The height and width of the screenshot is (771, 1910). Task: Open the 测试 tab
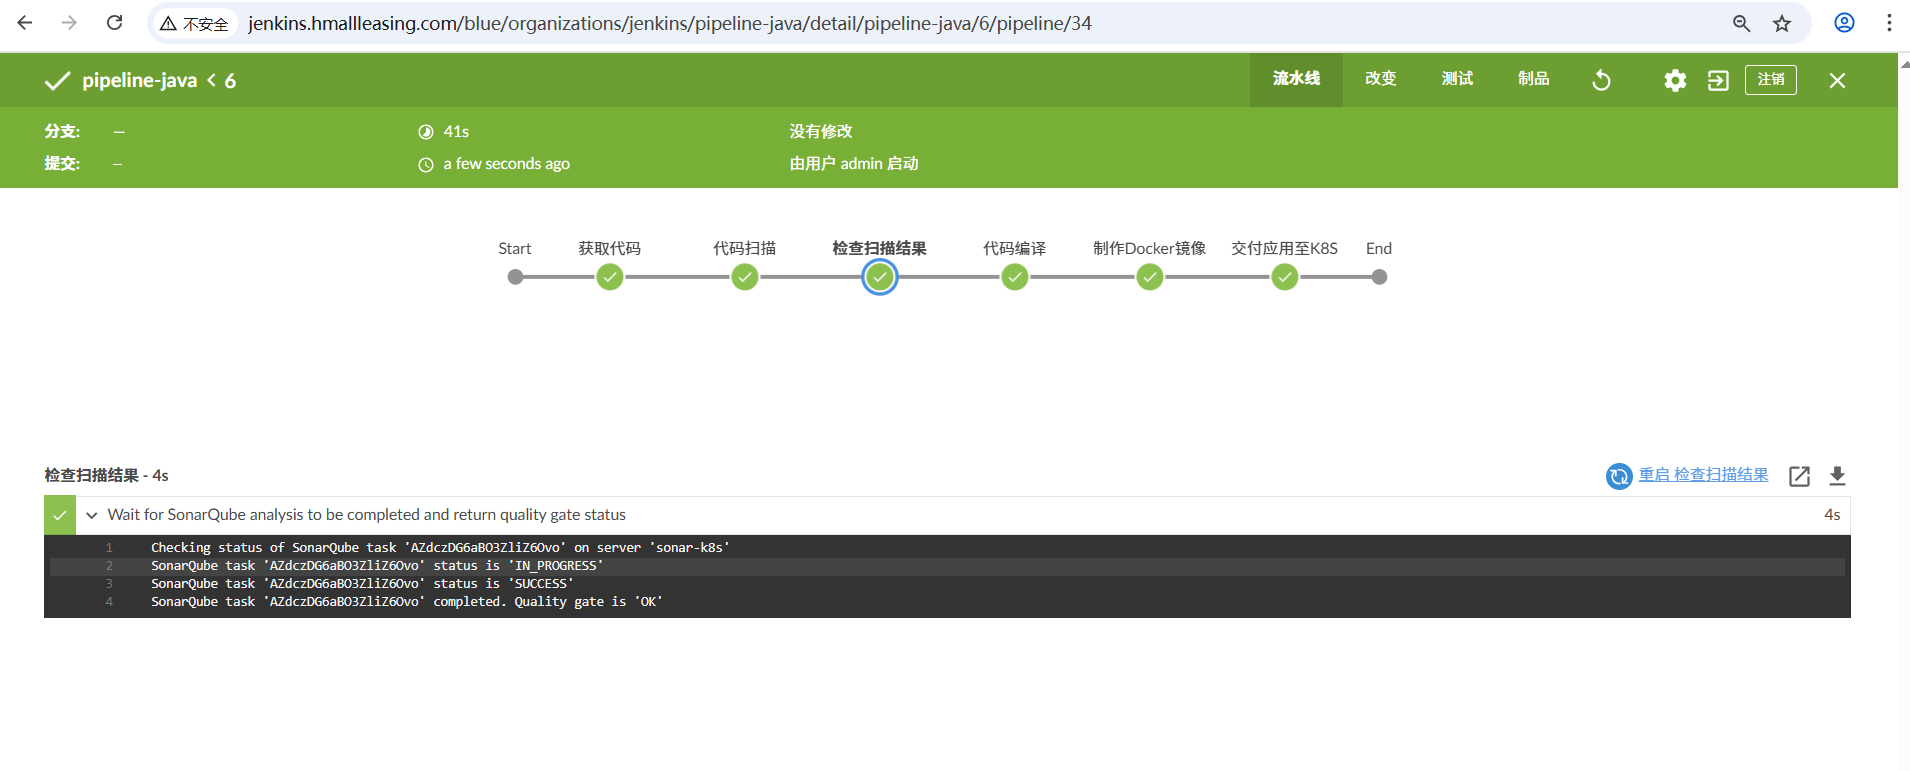click(x=1457, y=79)
